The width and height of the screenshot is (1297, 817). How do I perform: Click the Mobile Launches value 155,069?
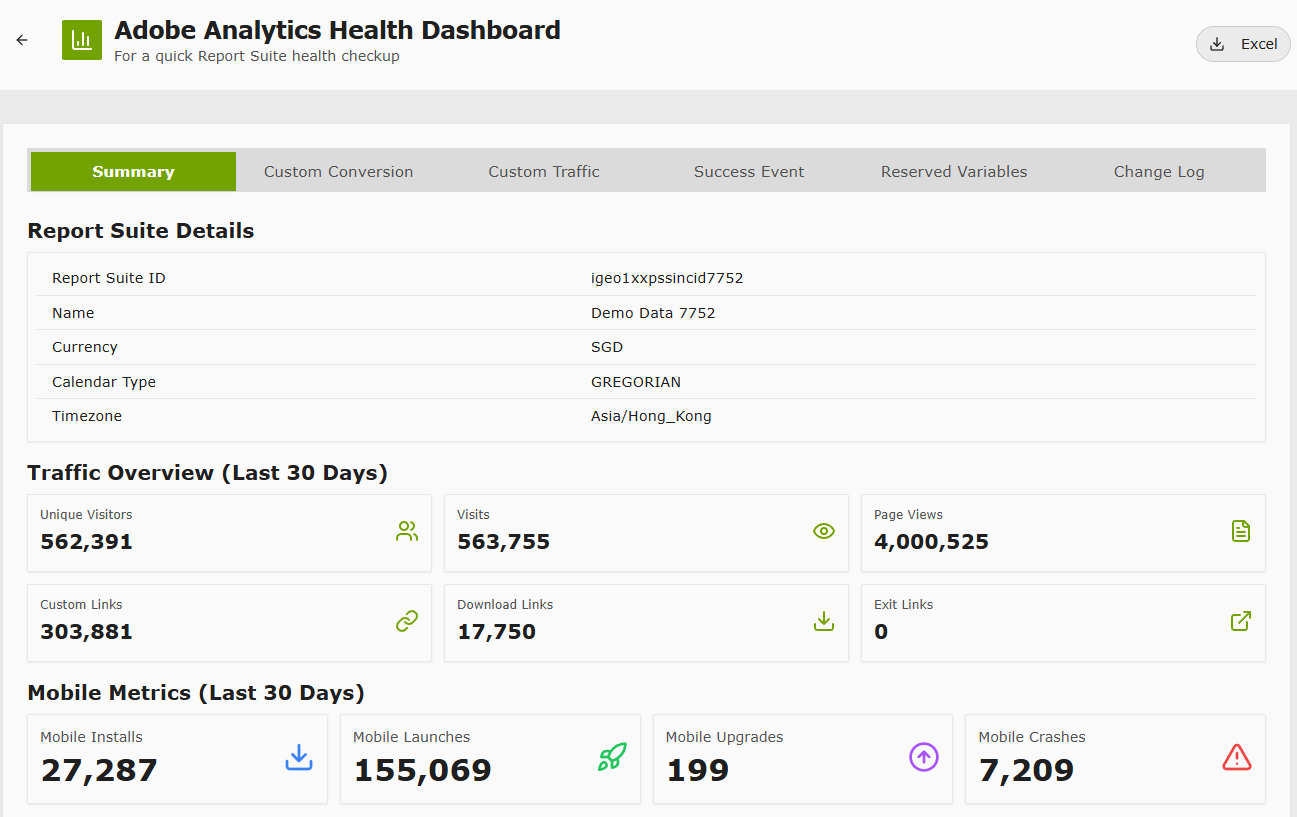pyautogui.click(x=422, y=770)
